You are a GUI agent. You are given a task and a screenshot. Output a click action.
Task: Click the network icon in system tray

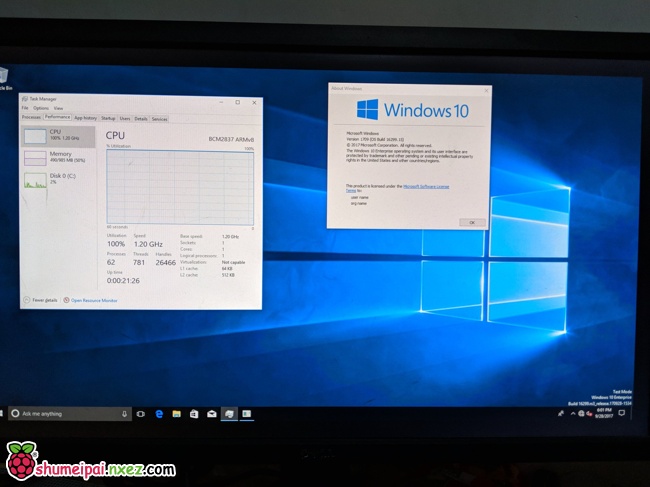[x=581, y=413]
